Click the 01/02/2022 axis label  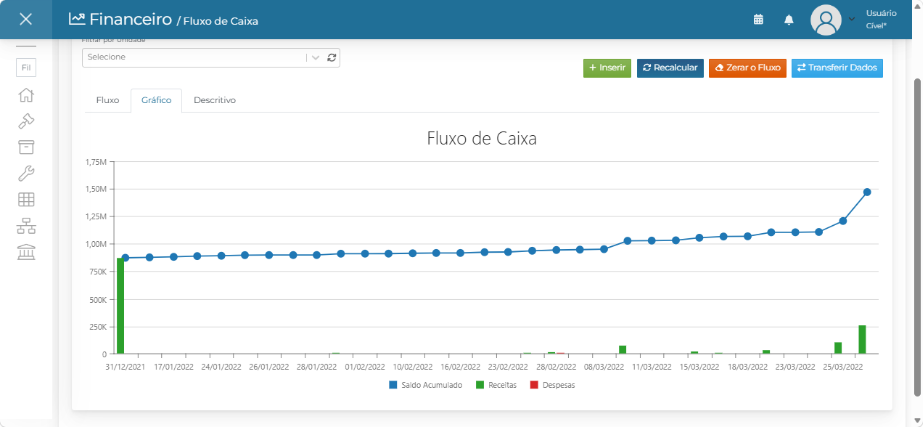tap(364, 366)
